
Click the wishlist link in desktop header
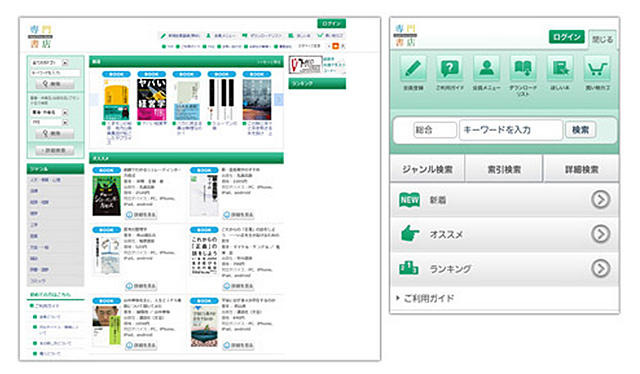point(299,36)
